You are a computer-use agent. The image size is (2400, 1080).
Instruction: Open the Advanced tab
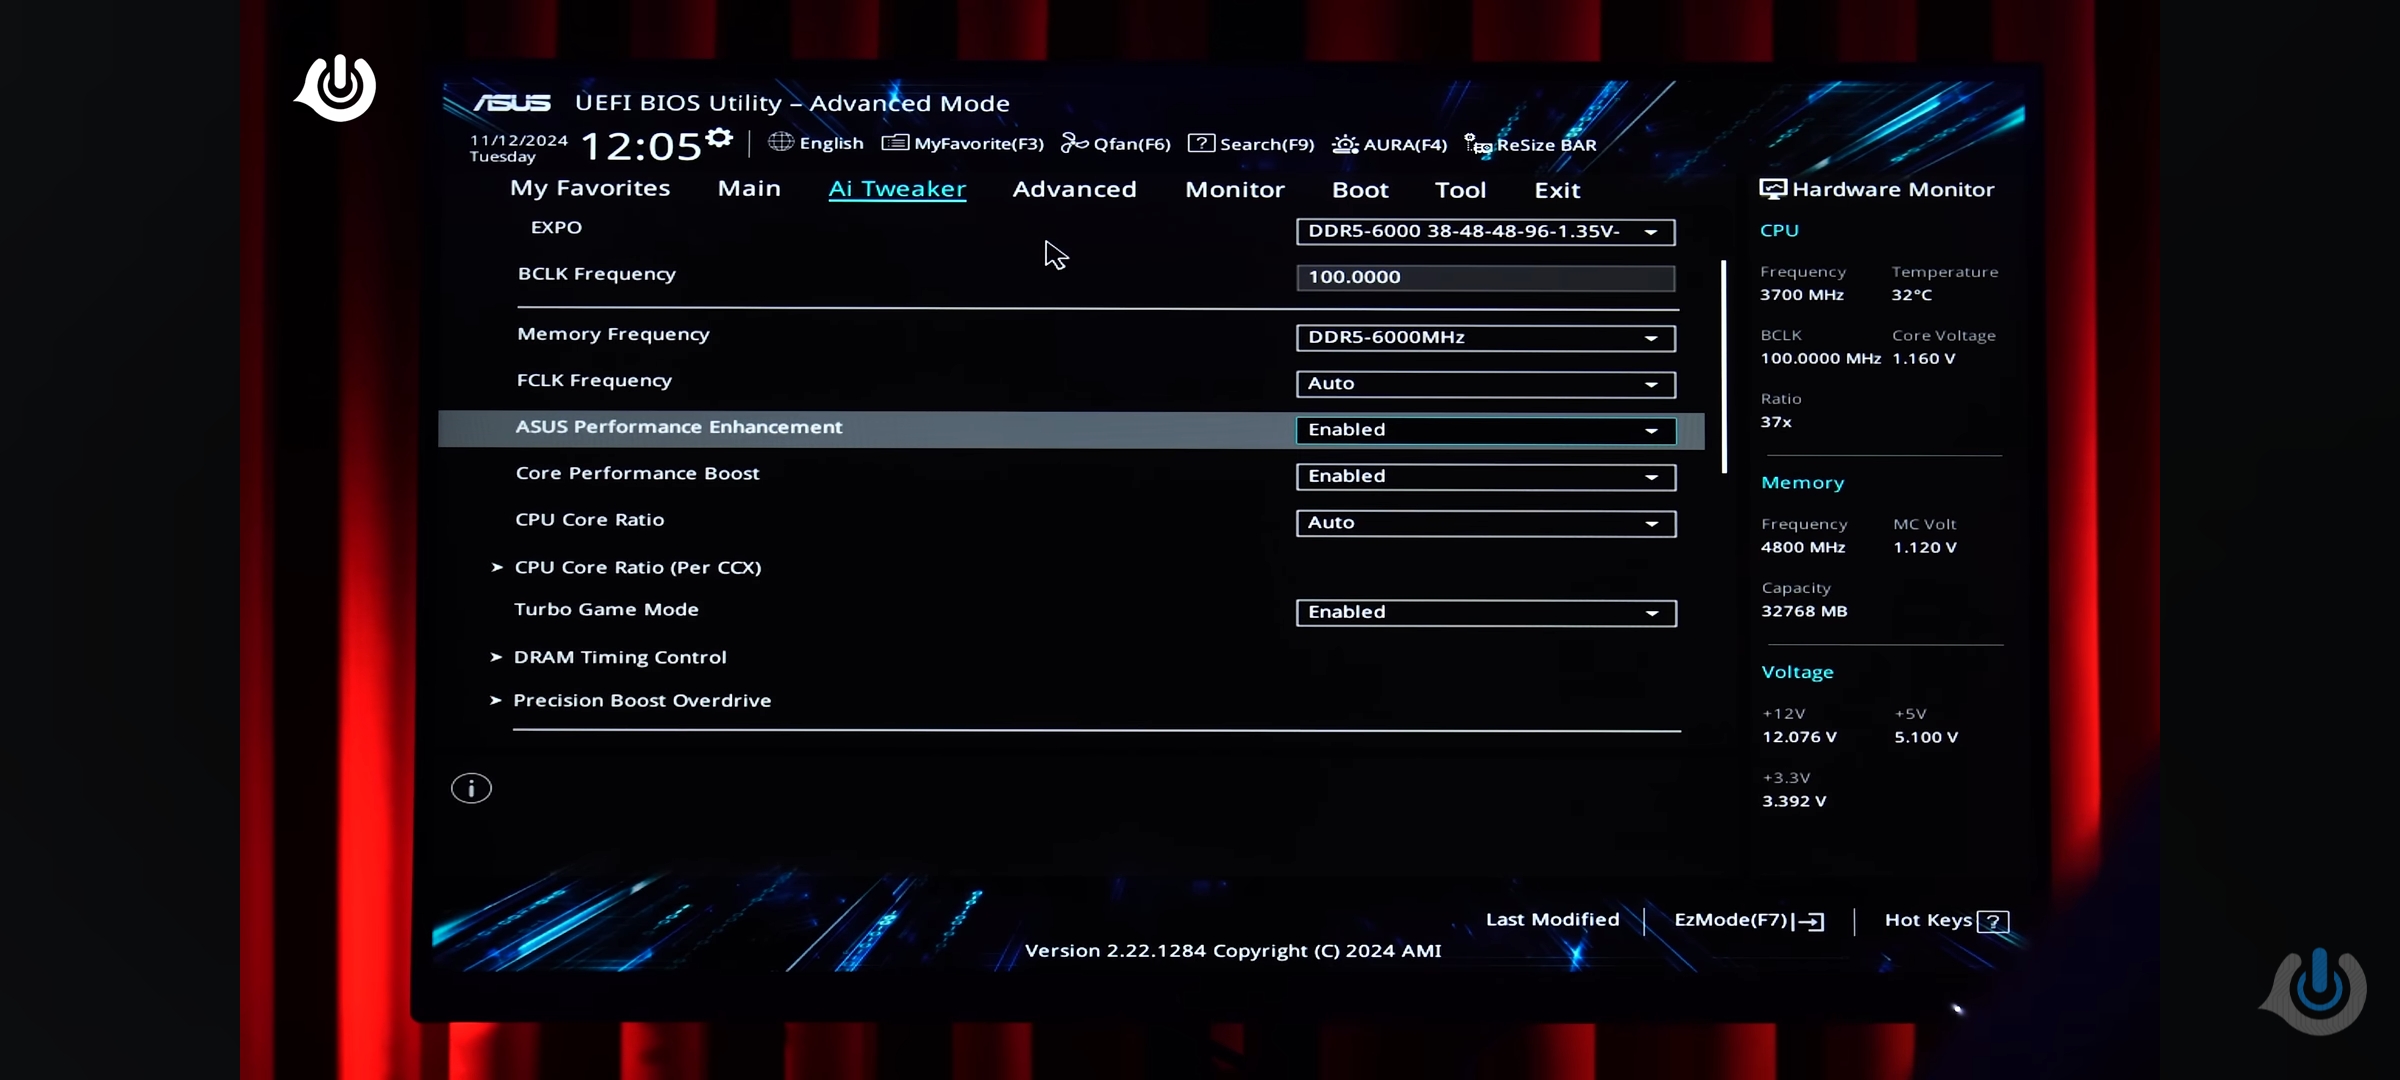click(1074, 189)
